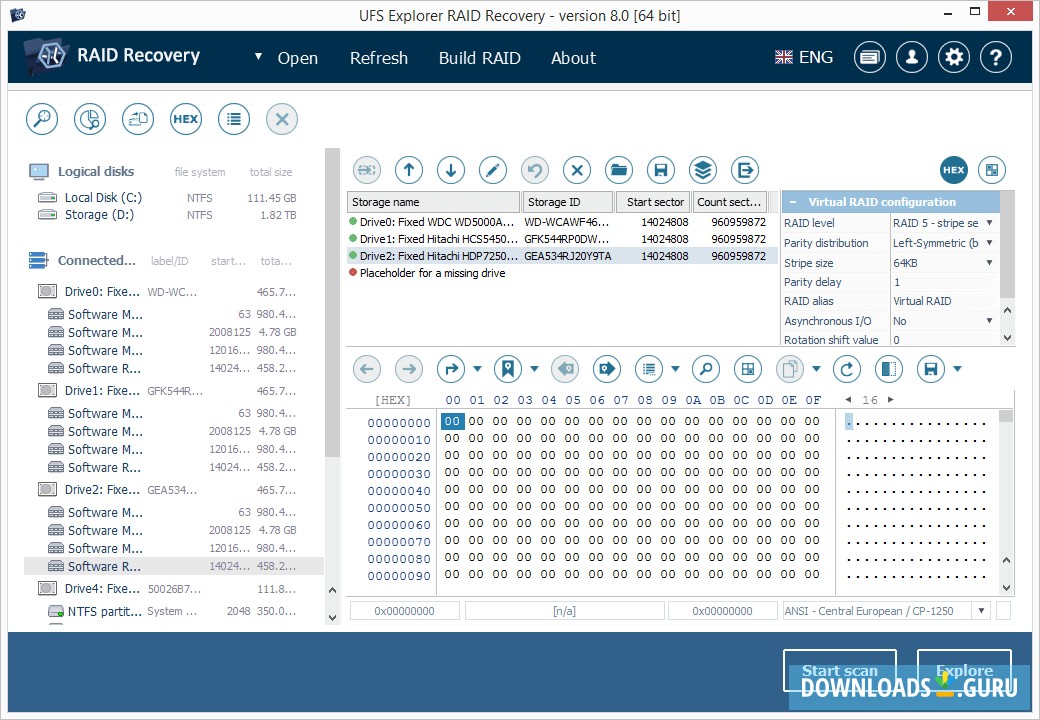Click the Refresh menu item
This screenshot has height=720, width=1040.
click(378, 58)
